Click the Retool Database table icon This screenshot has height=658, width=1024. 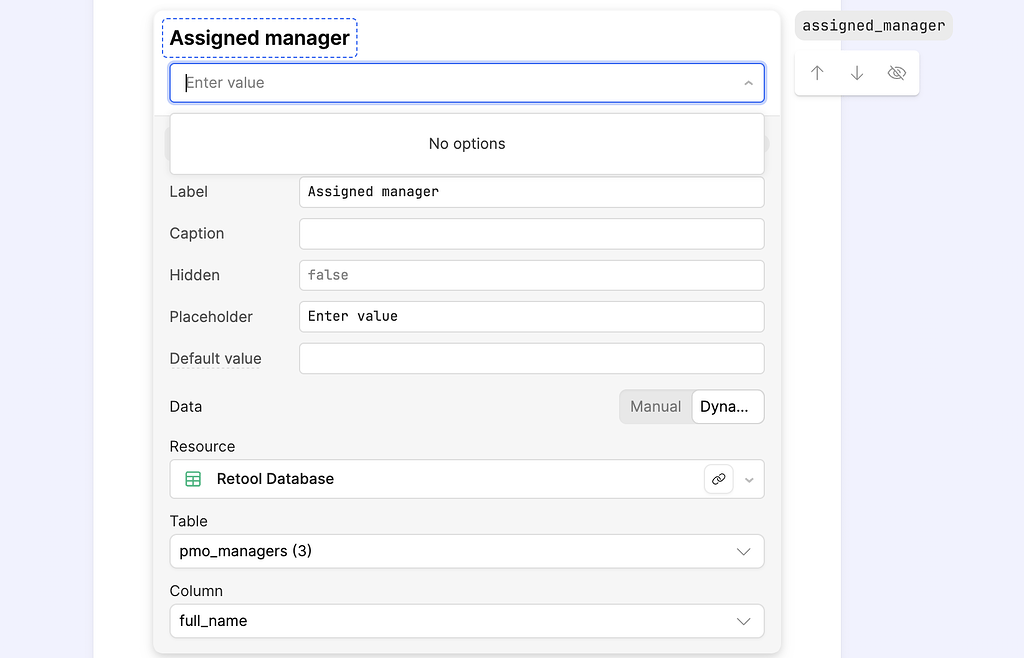click(x=192, y=479)
